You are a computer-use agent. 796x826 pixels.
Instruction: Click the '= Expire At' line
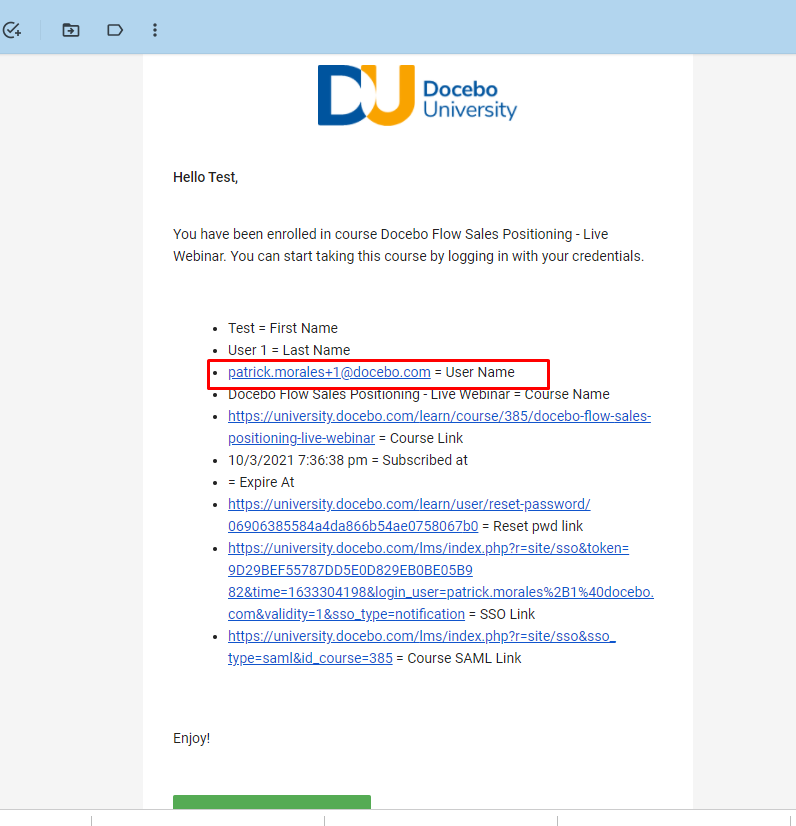pyautogui.click(x=261, y=482)
